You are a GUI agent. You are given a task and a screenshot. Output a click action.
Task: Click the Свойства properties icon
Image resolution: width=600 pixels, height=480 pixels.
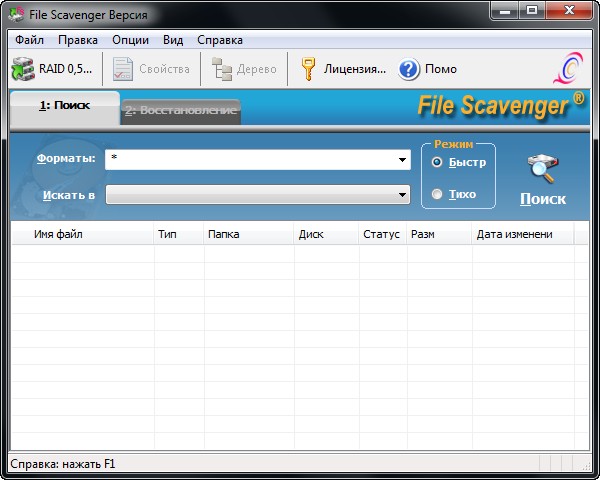[123, 69]
